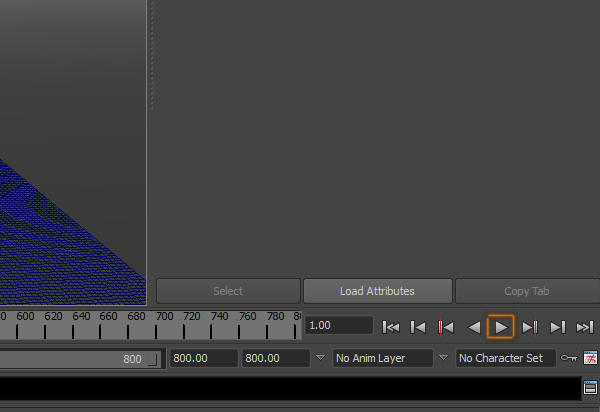This screenshot has height=412, width=600.
Task: Go to end of playback range
Action: point(585,327)
